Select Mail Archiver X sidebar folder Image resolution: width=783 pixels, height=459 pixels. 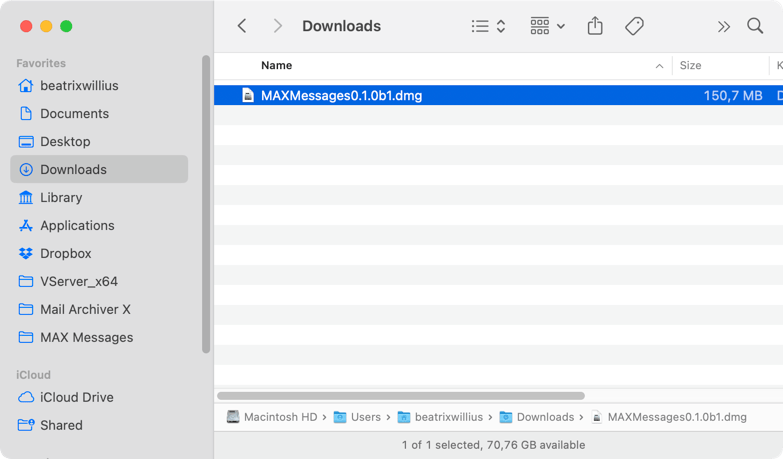point(85,310)
